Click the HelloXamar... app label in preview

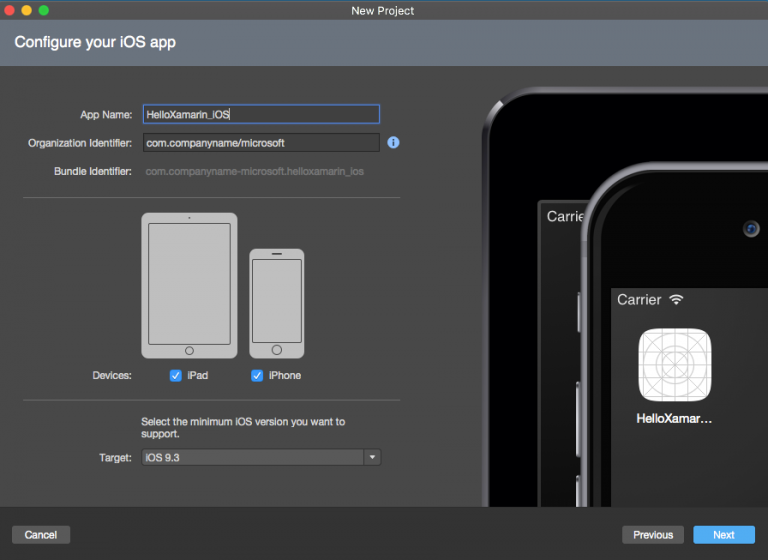pyautogui.click(x=674, y=418)
